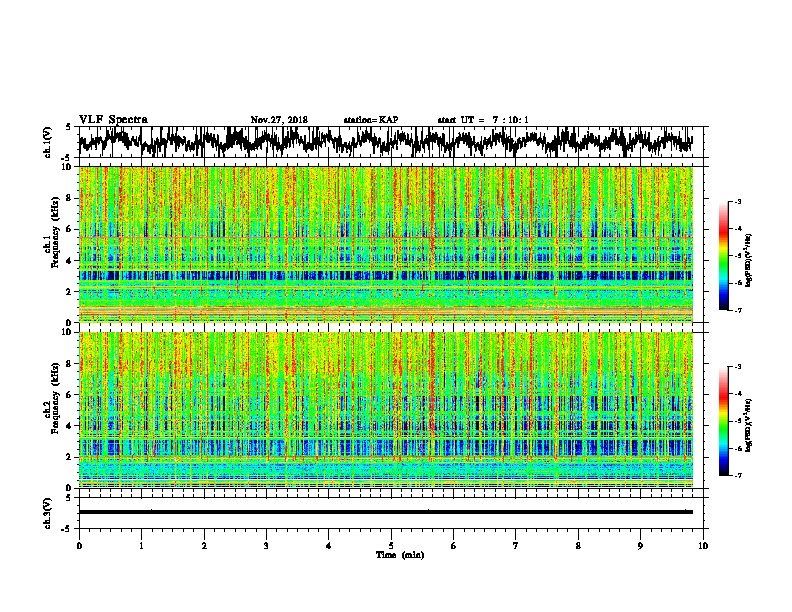Click the "ch.1(V)" waveform axis label

pyautogui.click(x=48, y=142)
